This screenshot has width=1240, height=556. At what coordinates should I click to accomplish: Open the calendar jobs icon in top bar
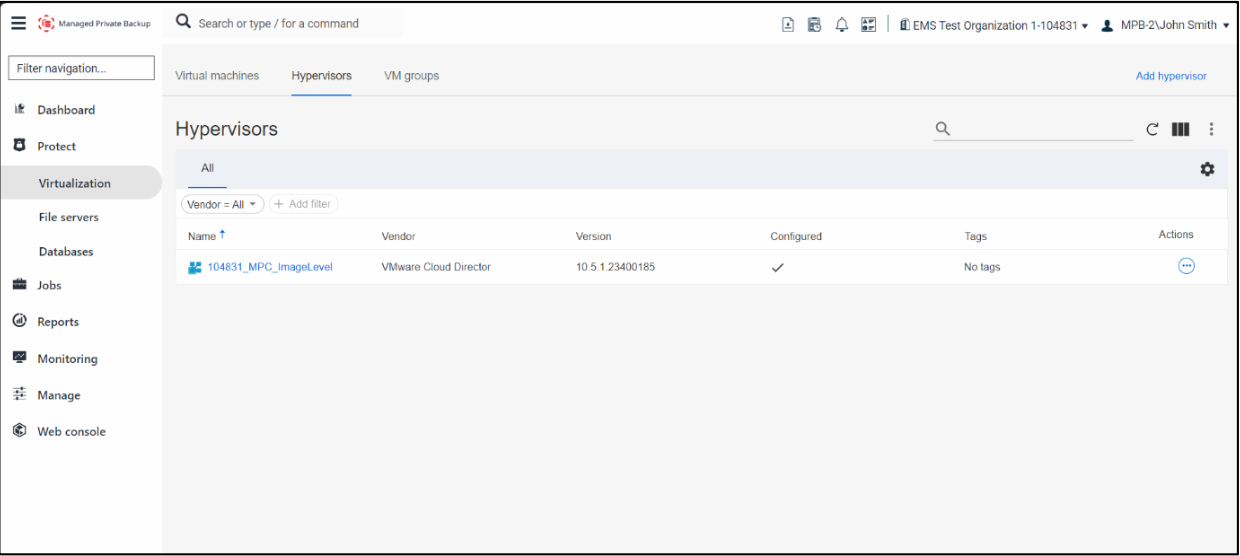tap(814, 24)
